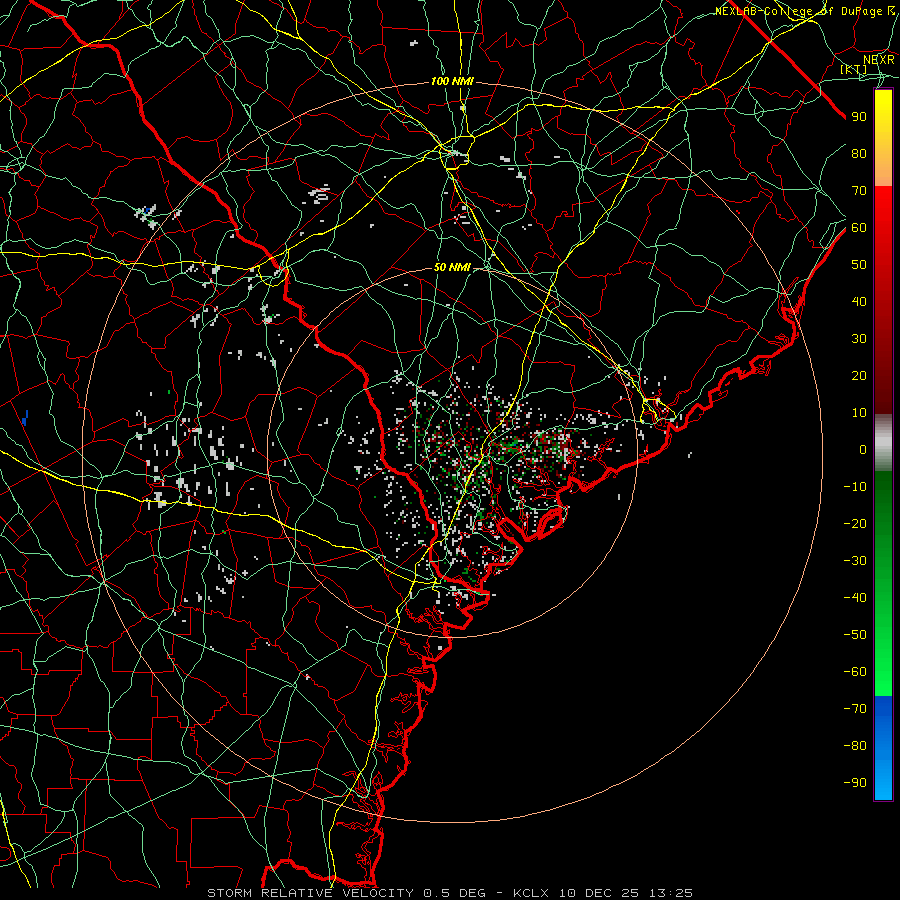The image size is (900, 900).
Task: Click the legend value 50
Action: tap(859, 265)
